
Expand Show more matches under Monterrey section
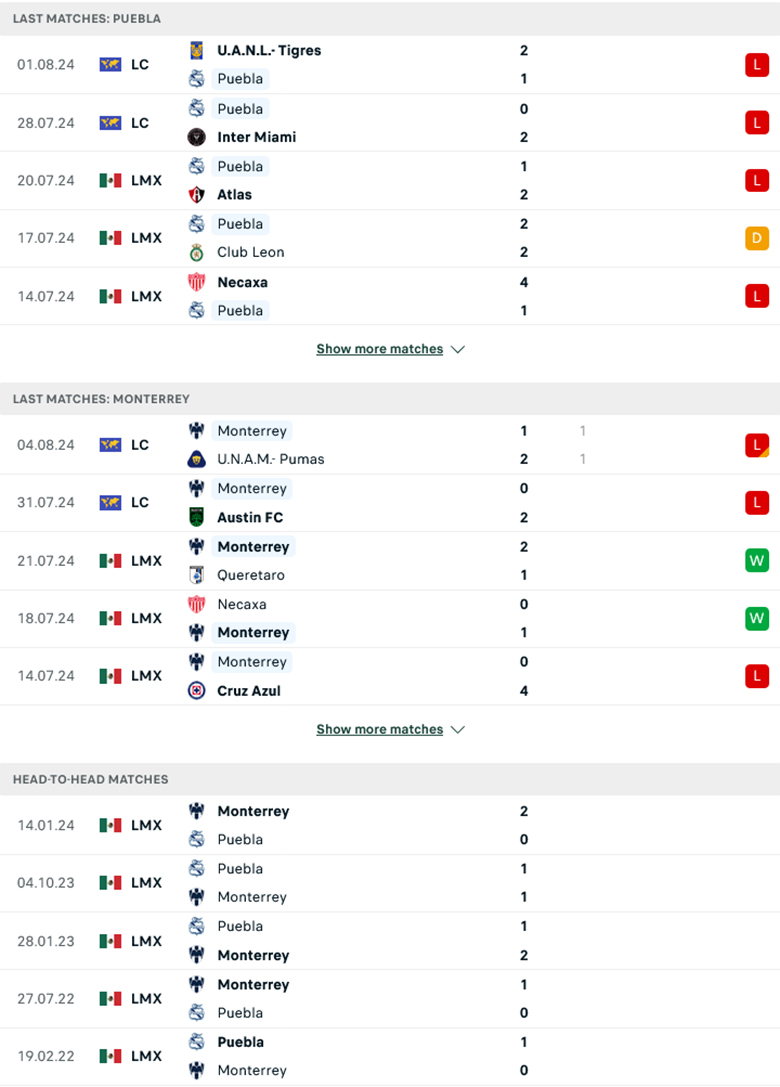pos(380,729)
